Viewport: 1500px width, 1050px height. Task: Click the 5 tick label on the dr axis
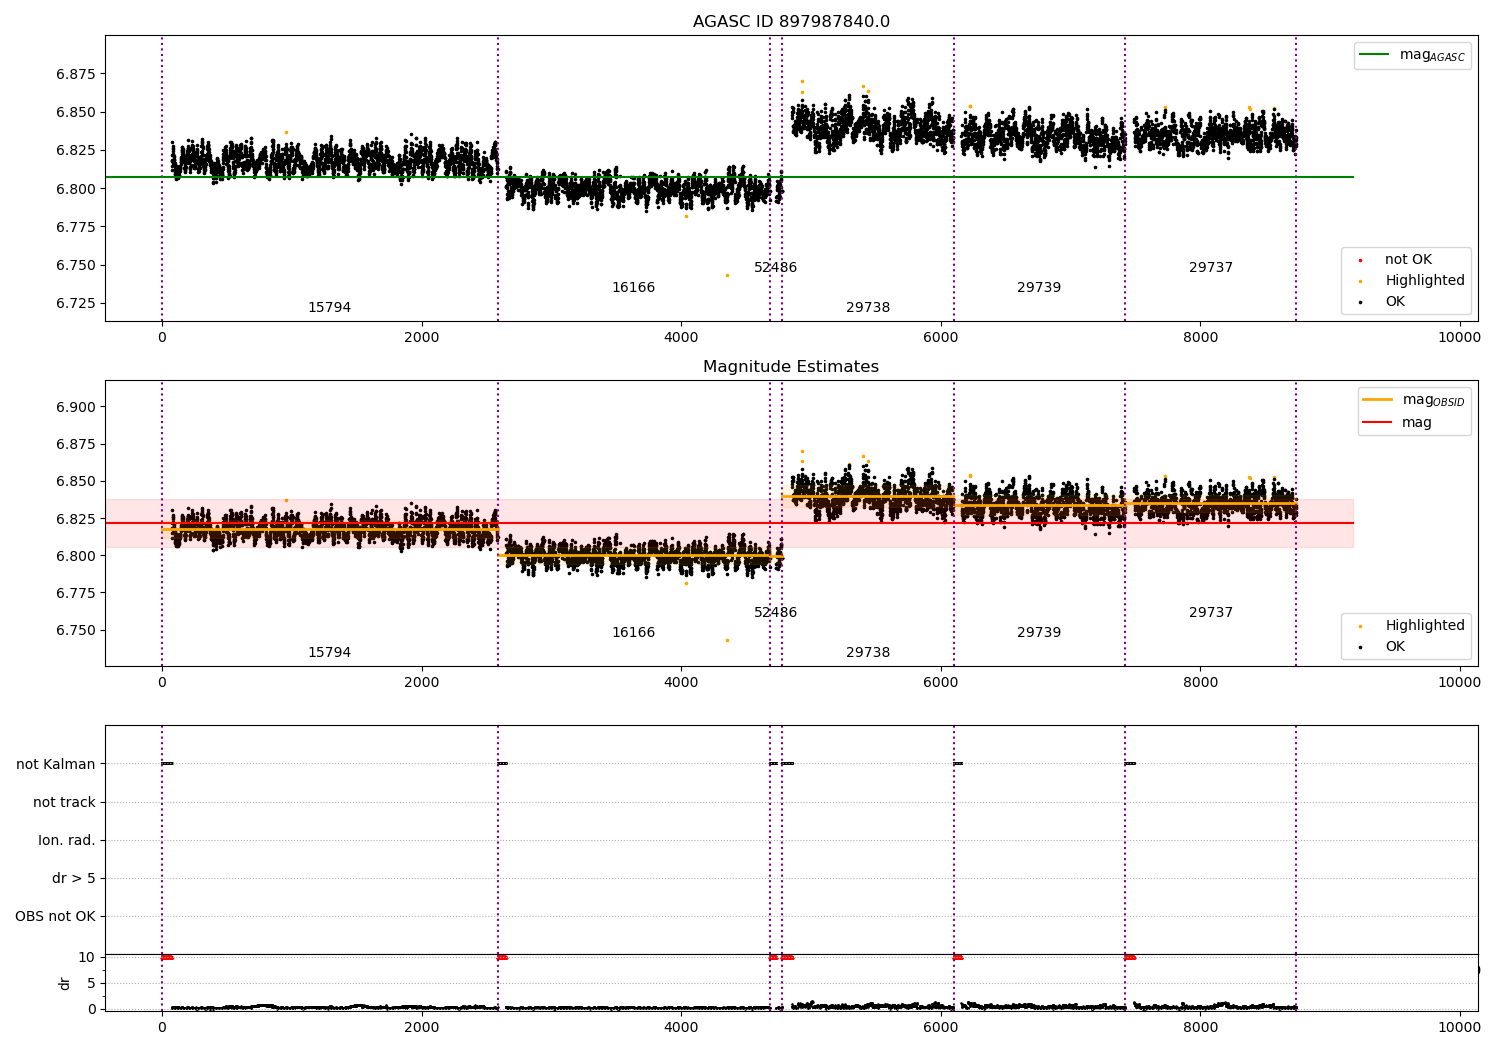tap(91, 984)
